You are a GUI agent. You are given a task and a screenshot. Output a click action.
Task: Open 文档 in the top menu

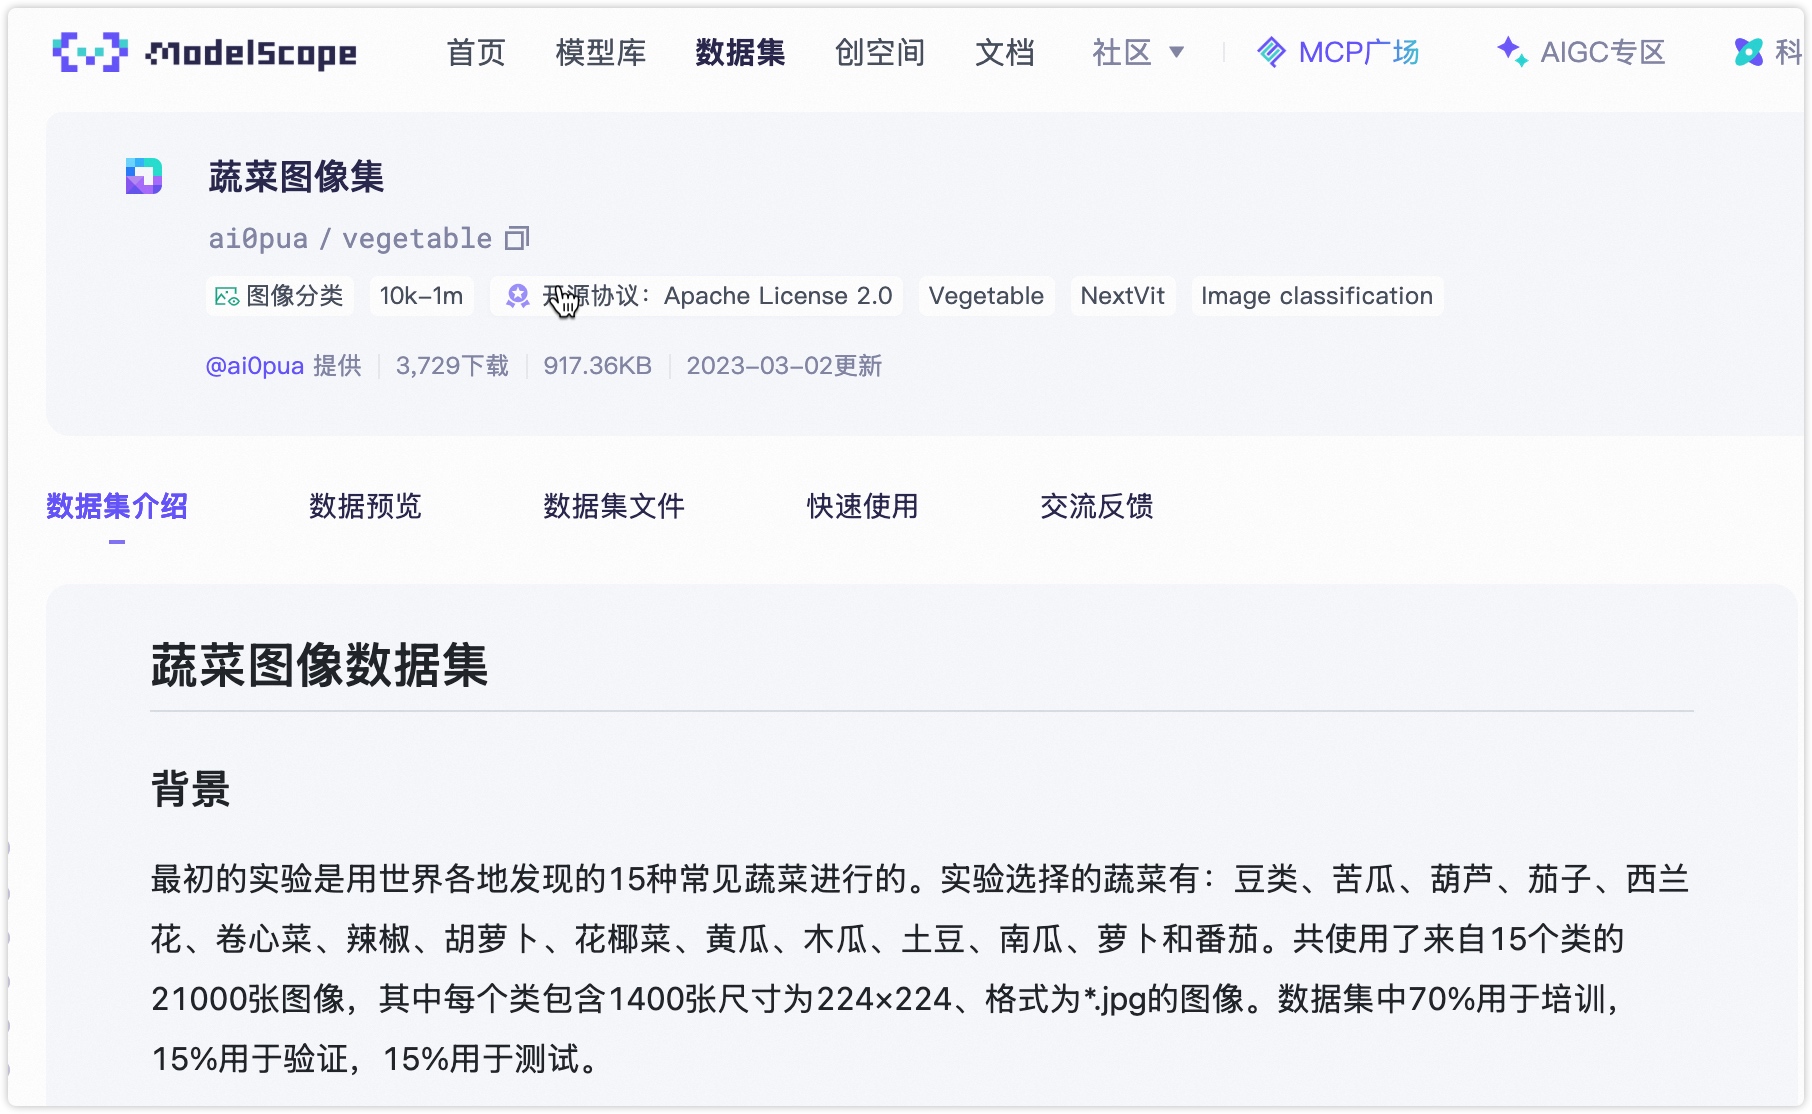pyautogui.click(x=1005, y=52)
